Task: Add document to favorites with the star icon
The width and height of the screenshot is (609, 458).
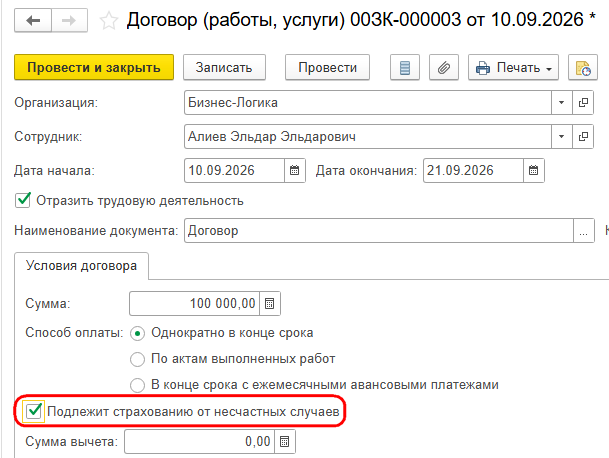Action: (108, 21)
